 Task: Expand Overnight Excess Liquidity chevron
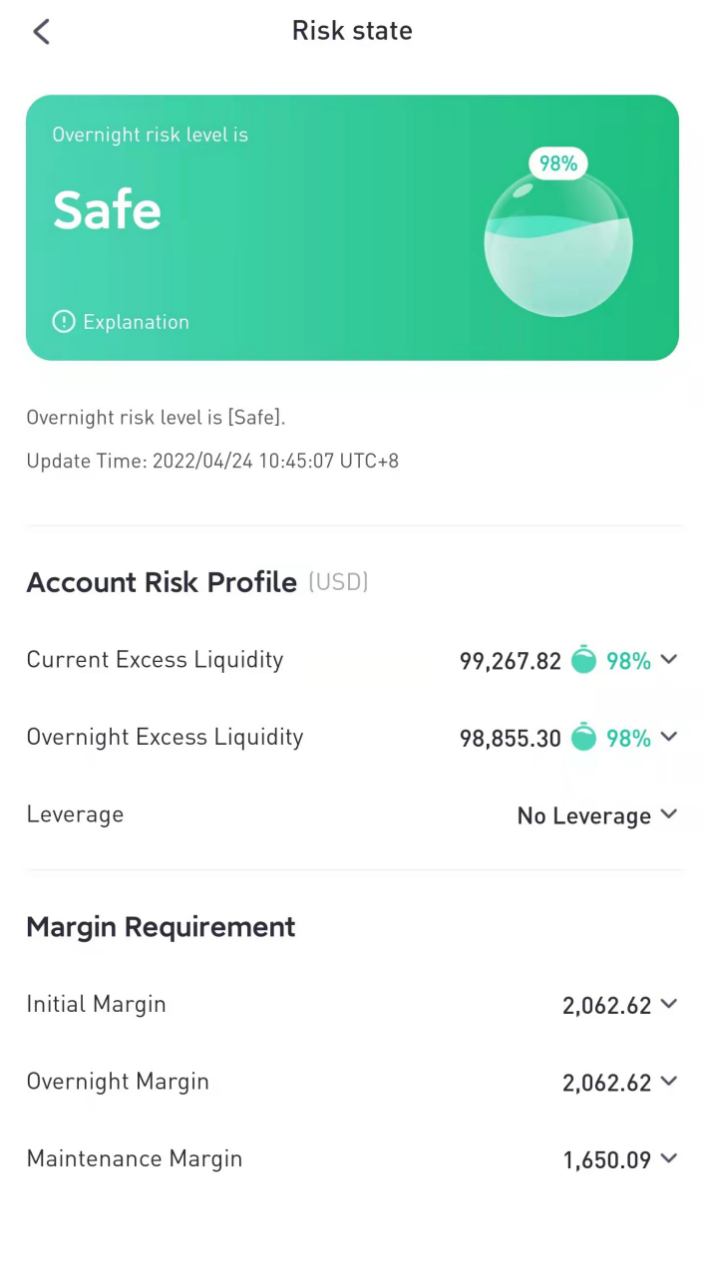point(669,738)
